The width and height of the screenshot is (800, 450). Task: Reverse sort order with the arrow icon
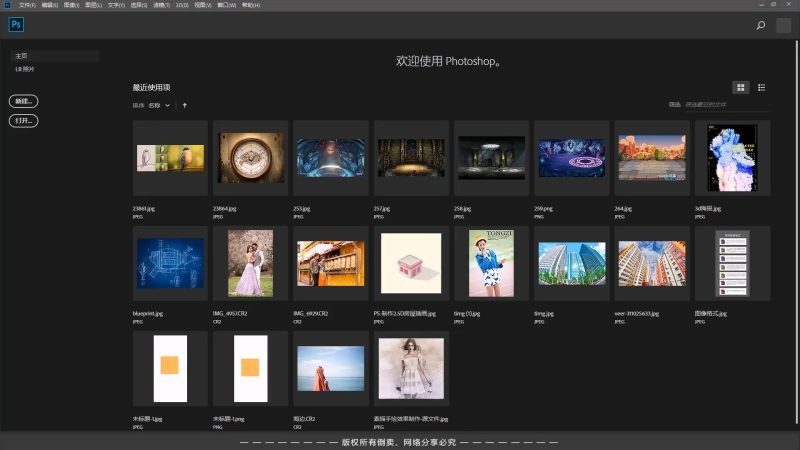point(185,105)
